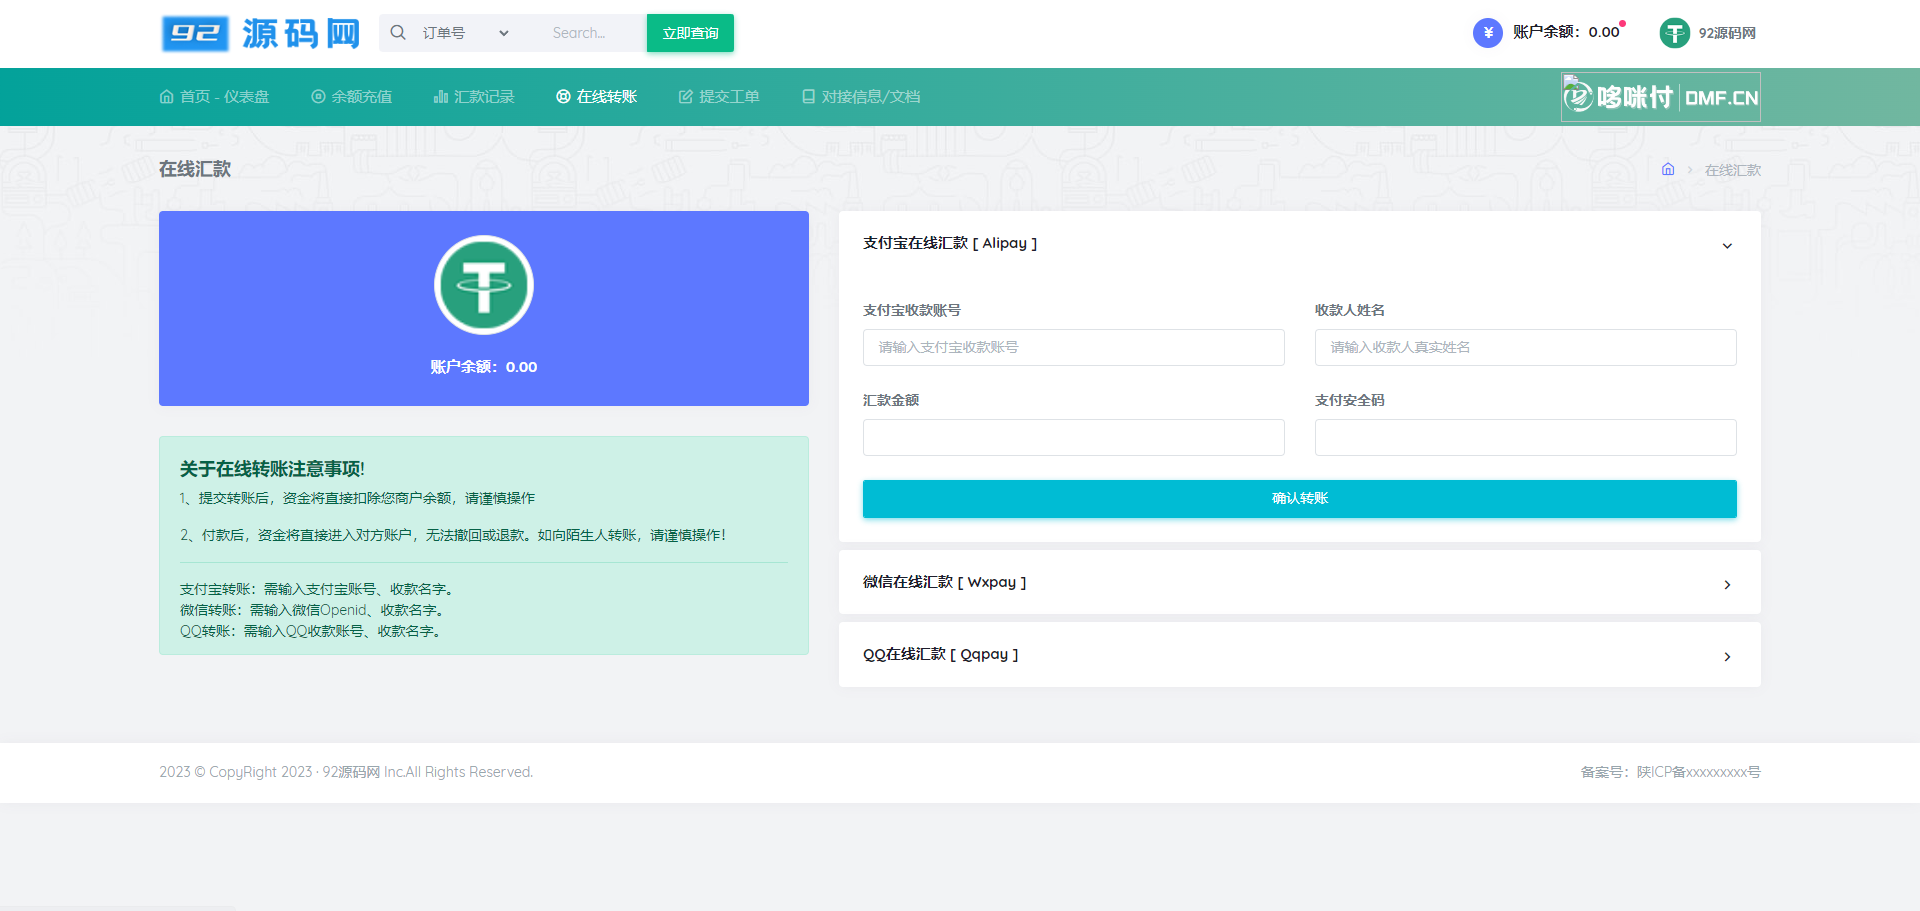Click the 备案号 ICP text in footer
1920x911 pixels.
1671,772
